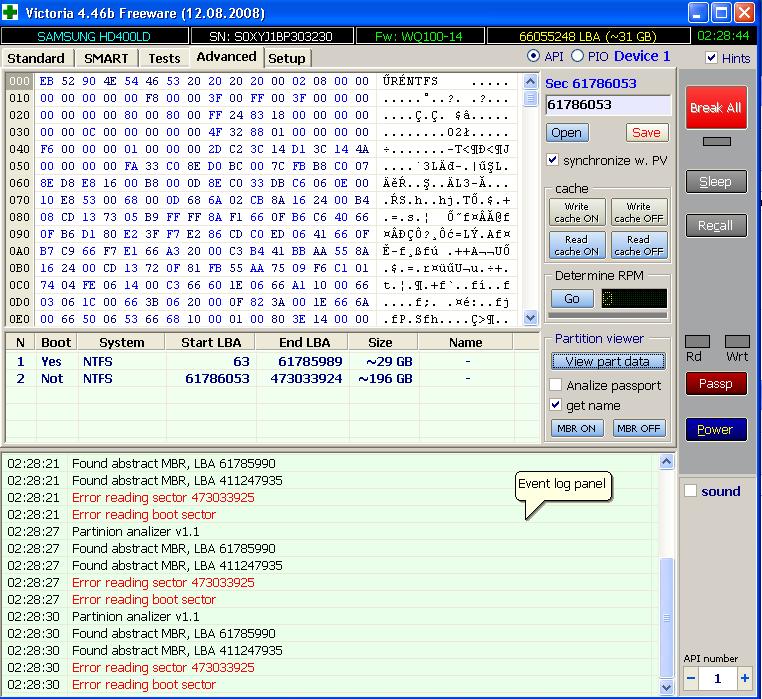Screen dimensions: 762x699
Task: Click the Victoria green cross title icon
Action: (x=10, y=12)
